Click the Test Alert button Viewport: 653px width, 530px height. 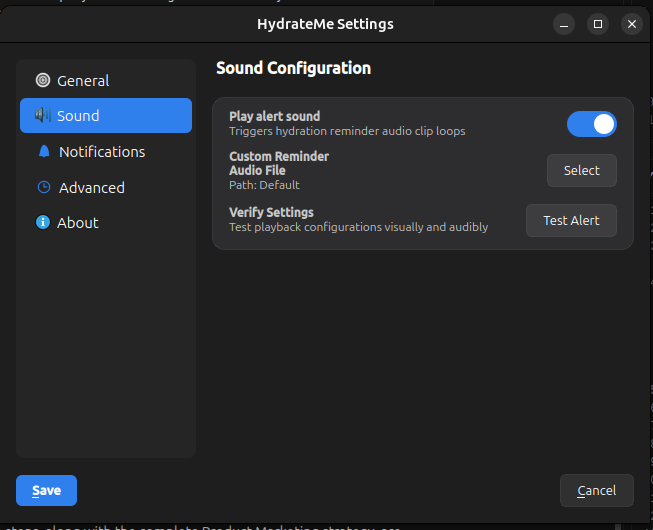[x=571, y=220]
